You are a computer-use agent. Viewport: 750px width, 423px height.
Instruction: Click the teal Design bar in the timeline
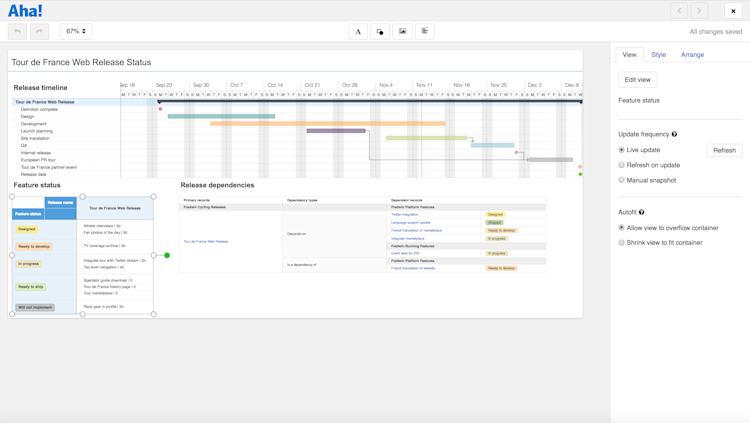[x=221, y=116]
